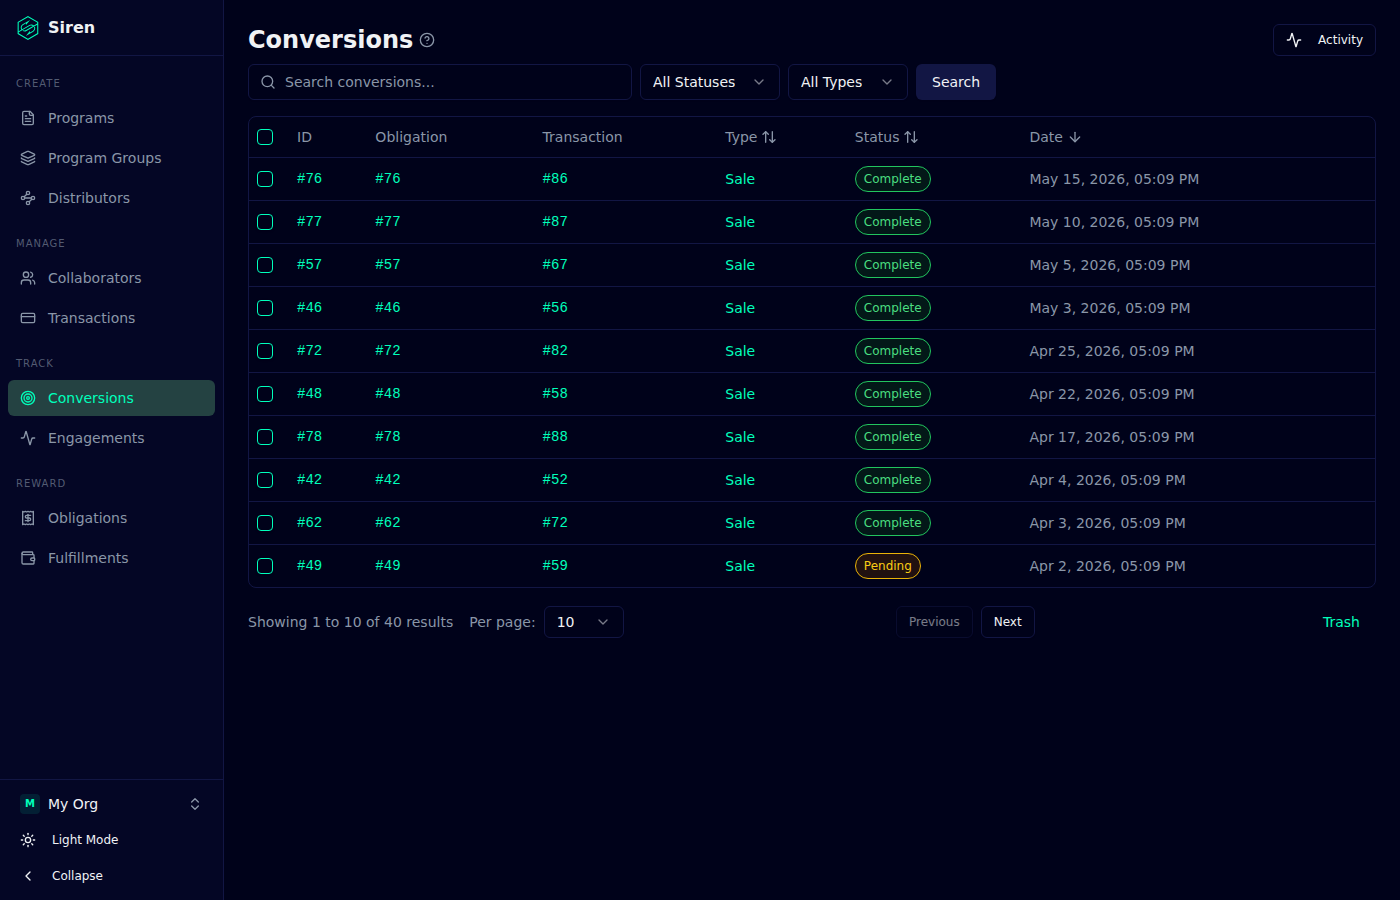Click the Conversions target icon
Image resolution: width=1400 pixels, height=900 pixels.
(x=28, y=398)
